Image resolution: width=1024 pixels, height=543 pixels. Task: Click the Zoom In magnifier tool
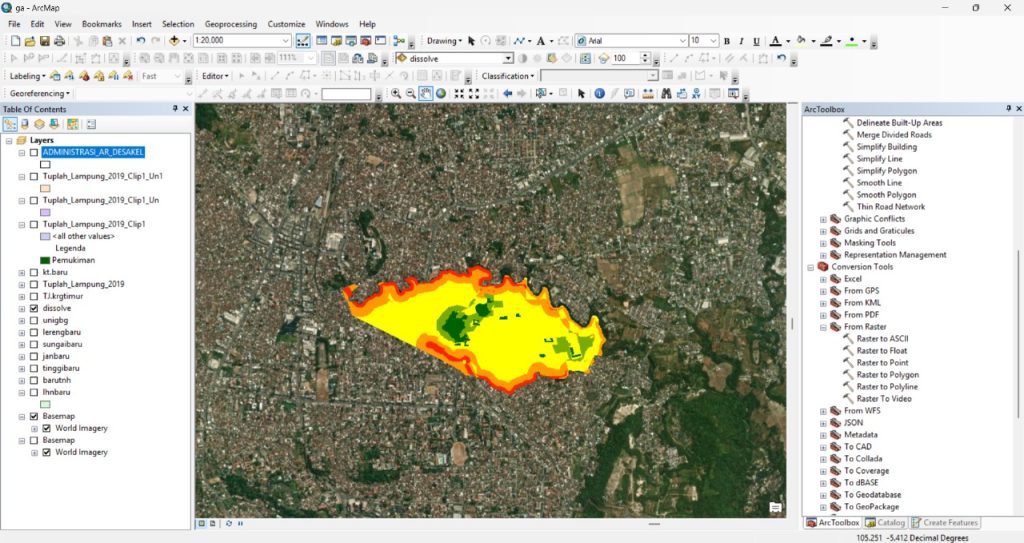pos(396,94)
